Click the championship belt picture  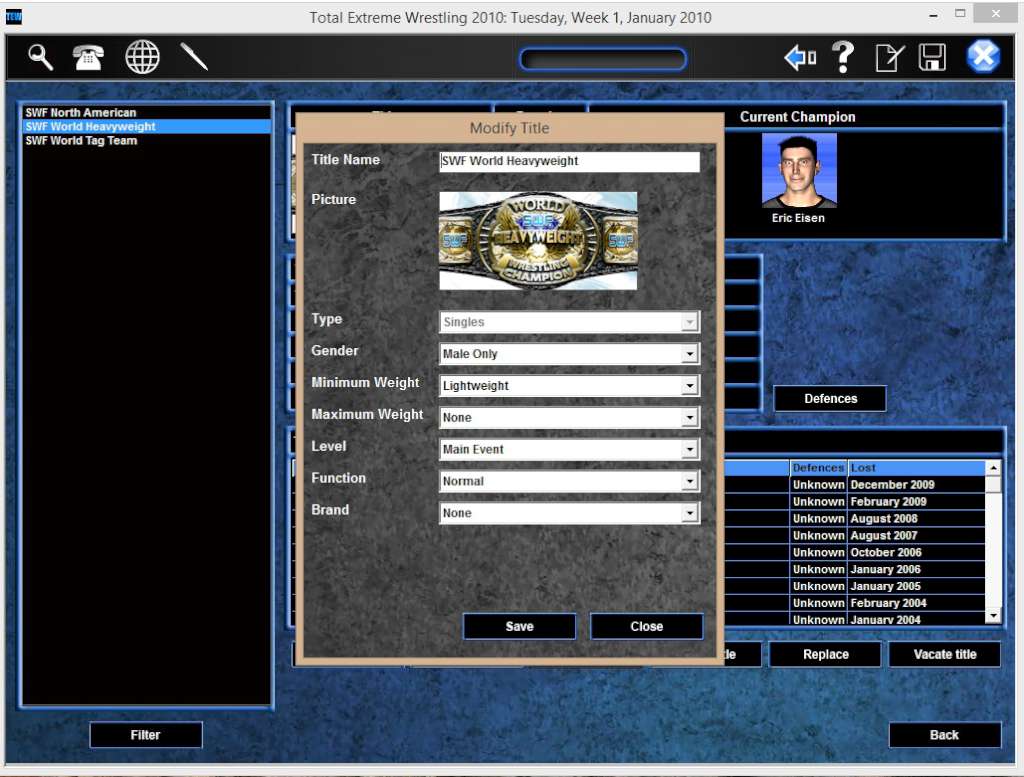[537, 240]
